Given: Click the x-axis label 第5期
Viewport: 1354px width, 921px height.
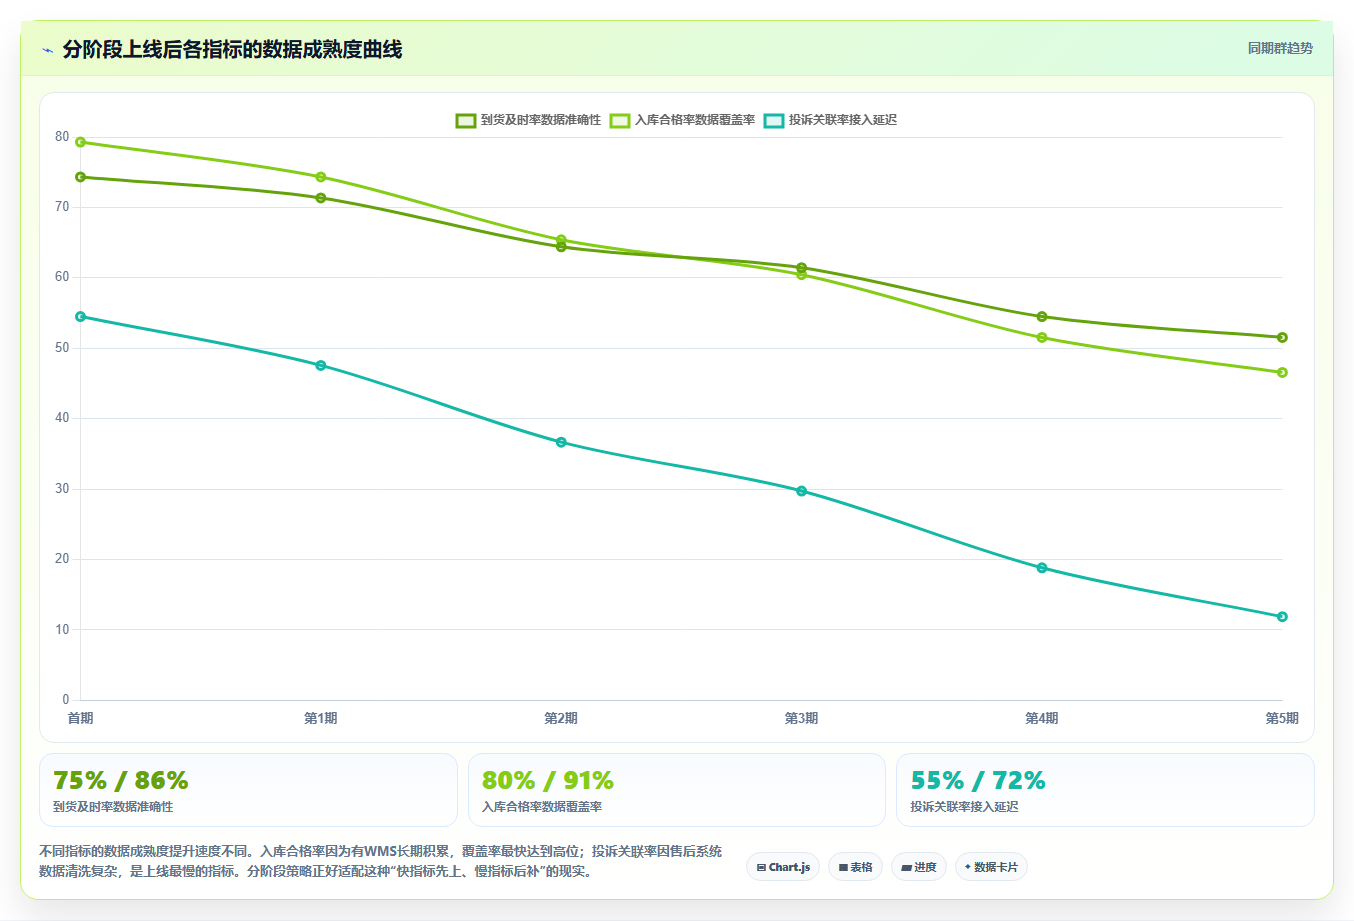Looking at the screenshot, I should 1282,718.
